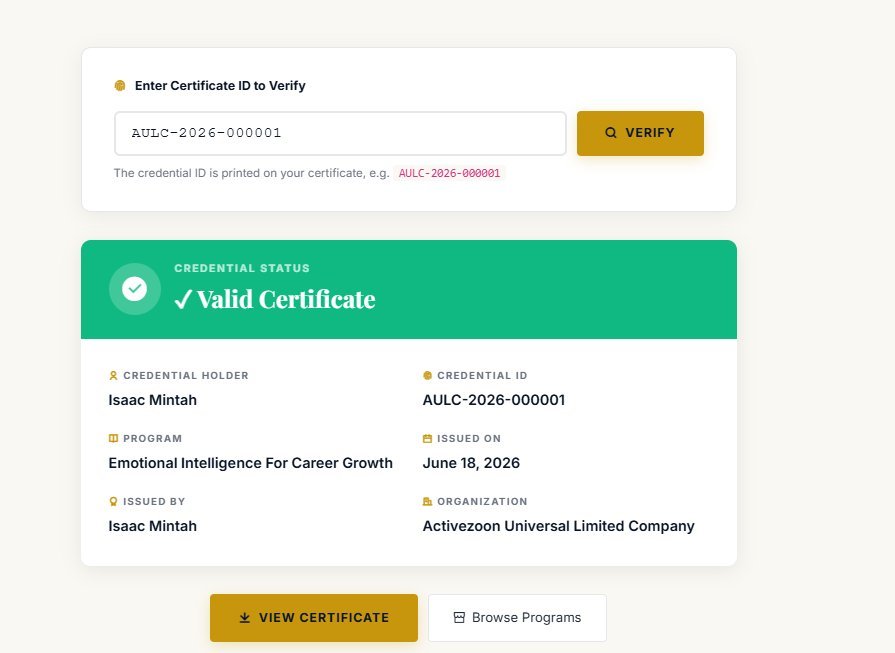
Task: Click the 'CREDENTIAL HOLDER' label
Action: (x=186, y=376)
